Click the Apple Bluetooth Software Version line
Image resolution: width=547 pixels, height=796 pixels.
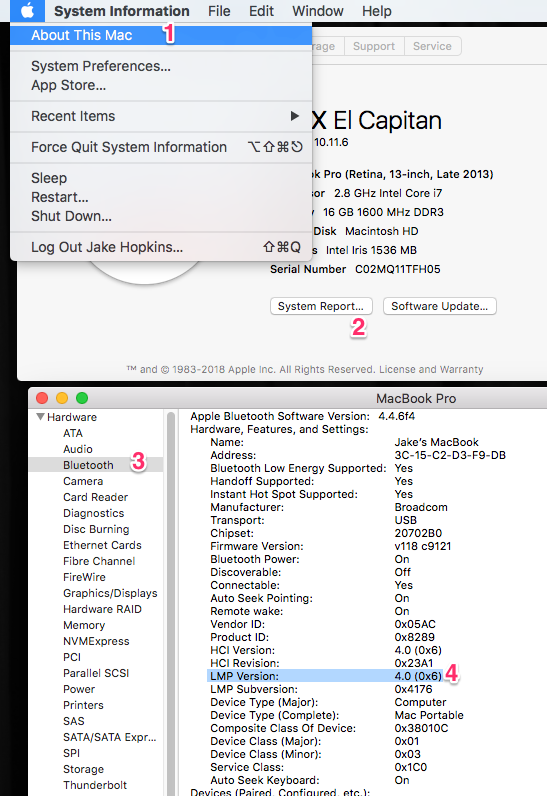tap(302, 416)
